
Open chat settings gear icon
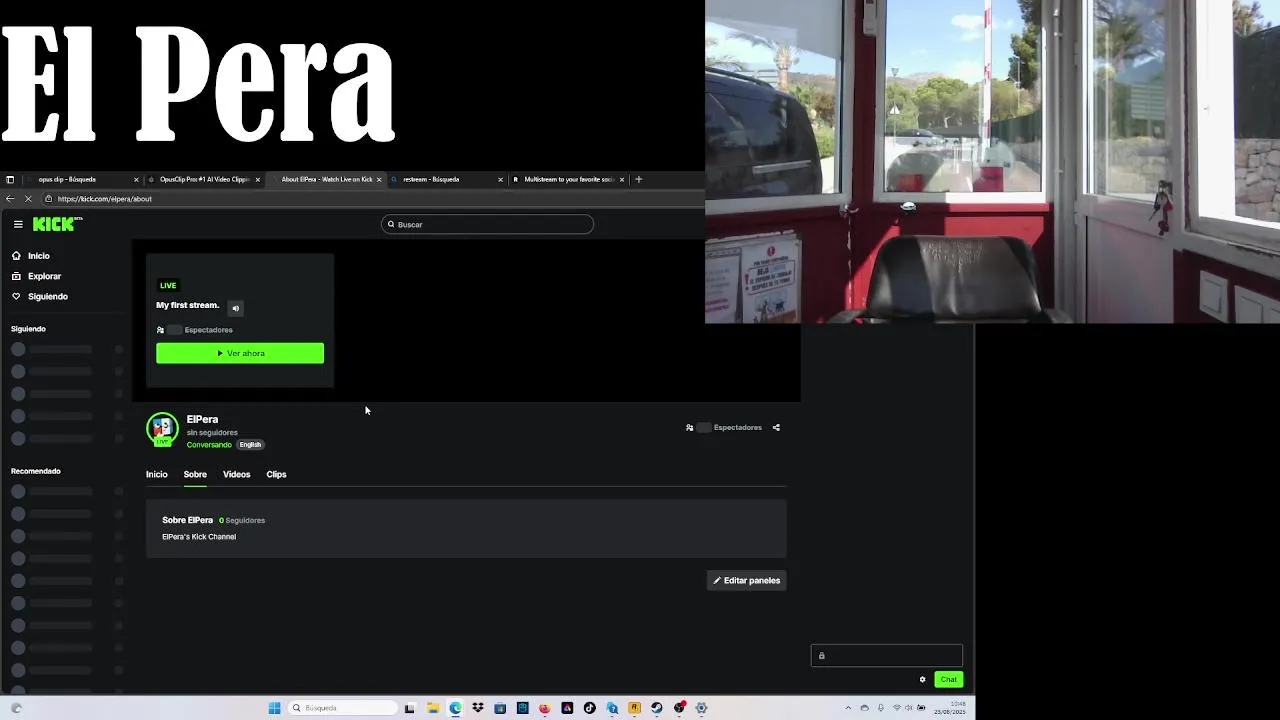922,679
